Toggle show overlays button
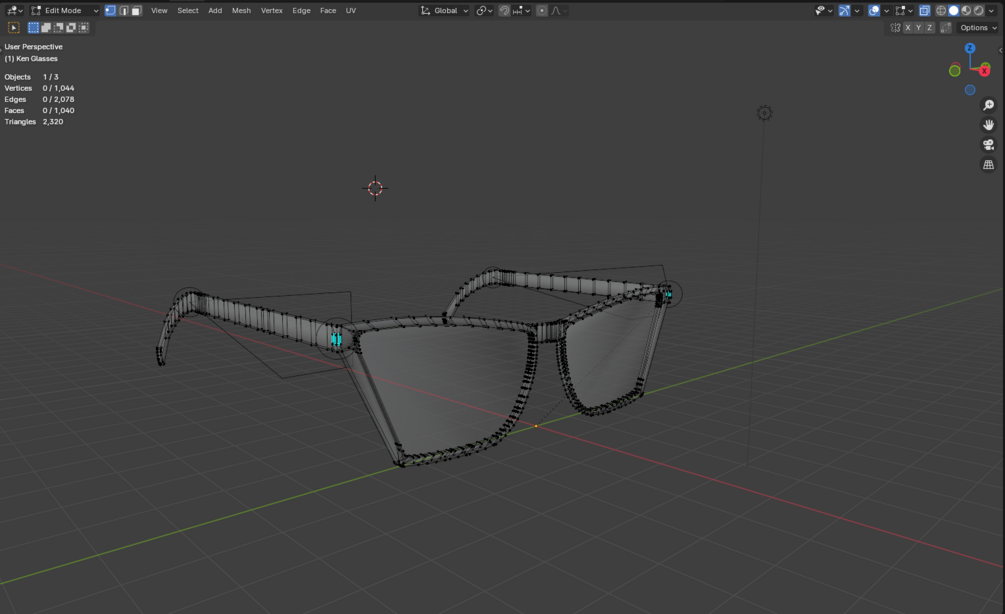Viewport: 1005px width, 614px height. click(x=874, y=10)
